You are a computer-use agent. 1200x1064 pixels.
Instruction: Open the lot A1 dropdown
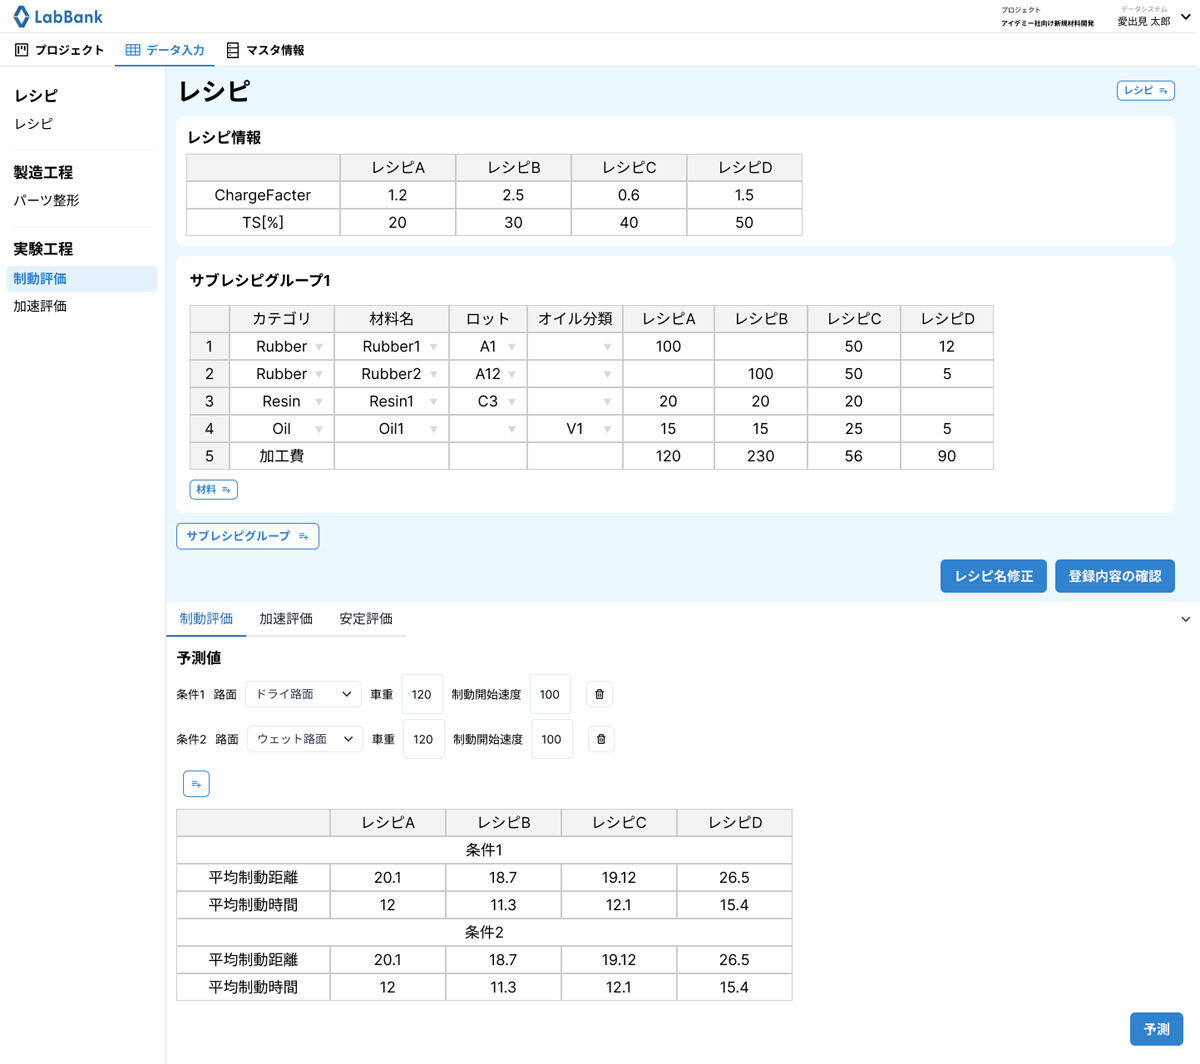coord(512,347)
